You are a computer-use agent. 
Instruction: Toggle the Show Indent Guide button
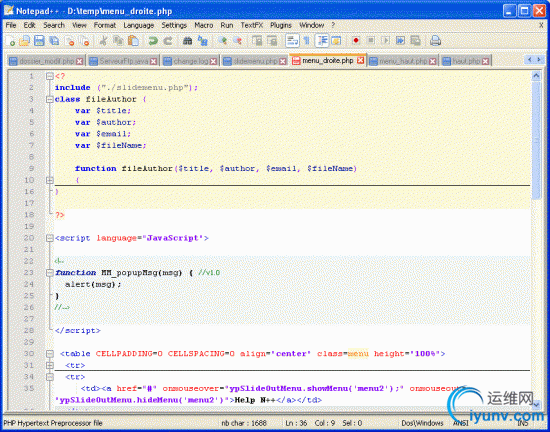tap(321, 41)
